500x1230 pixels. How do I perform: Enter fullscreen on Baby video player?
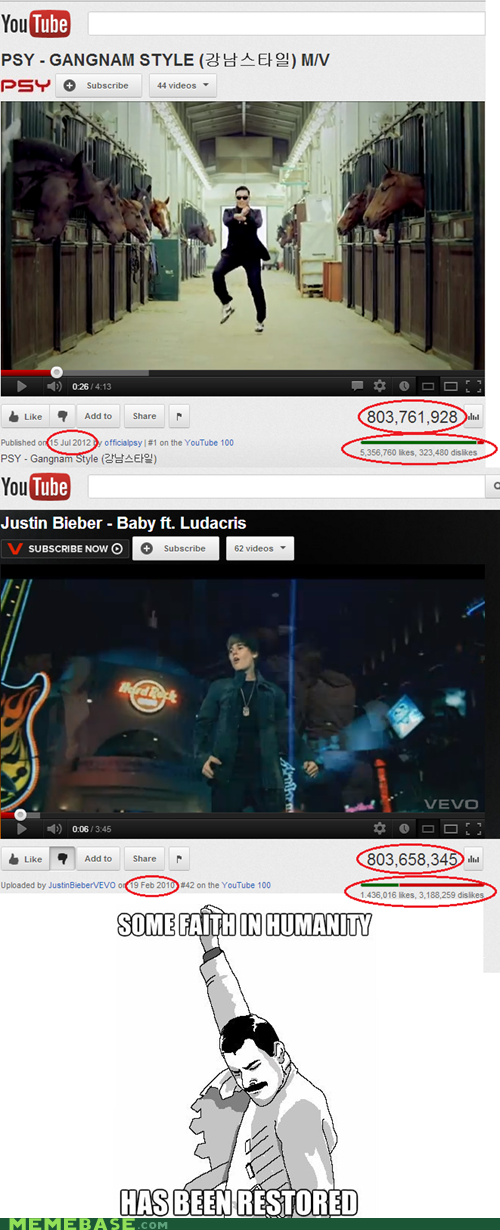coord(474,828)
